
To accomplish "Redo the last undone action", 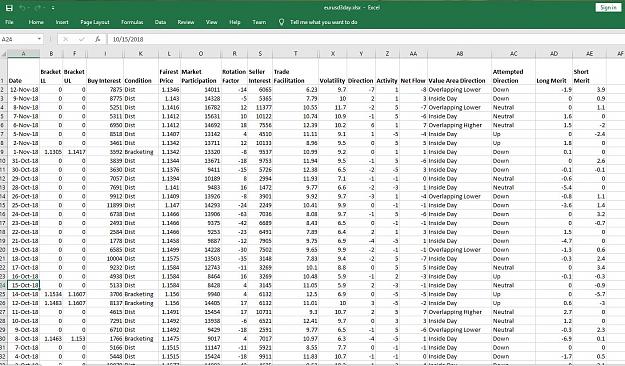I will tap(38, 8).
